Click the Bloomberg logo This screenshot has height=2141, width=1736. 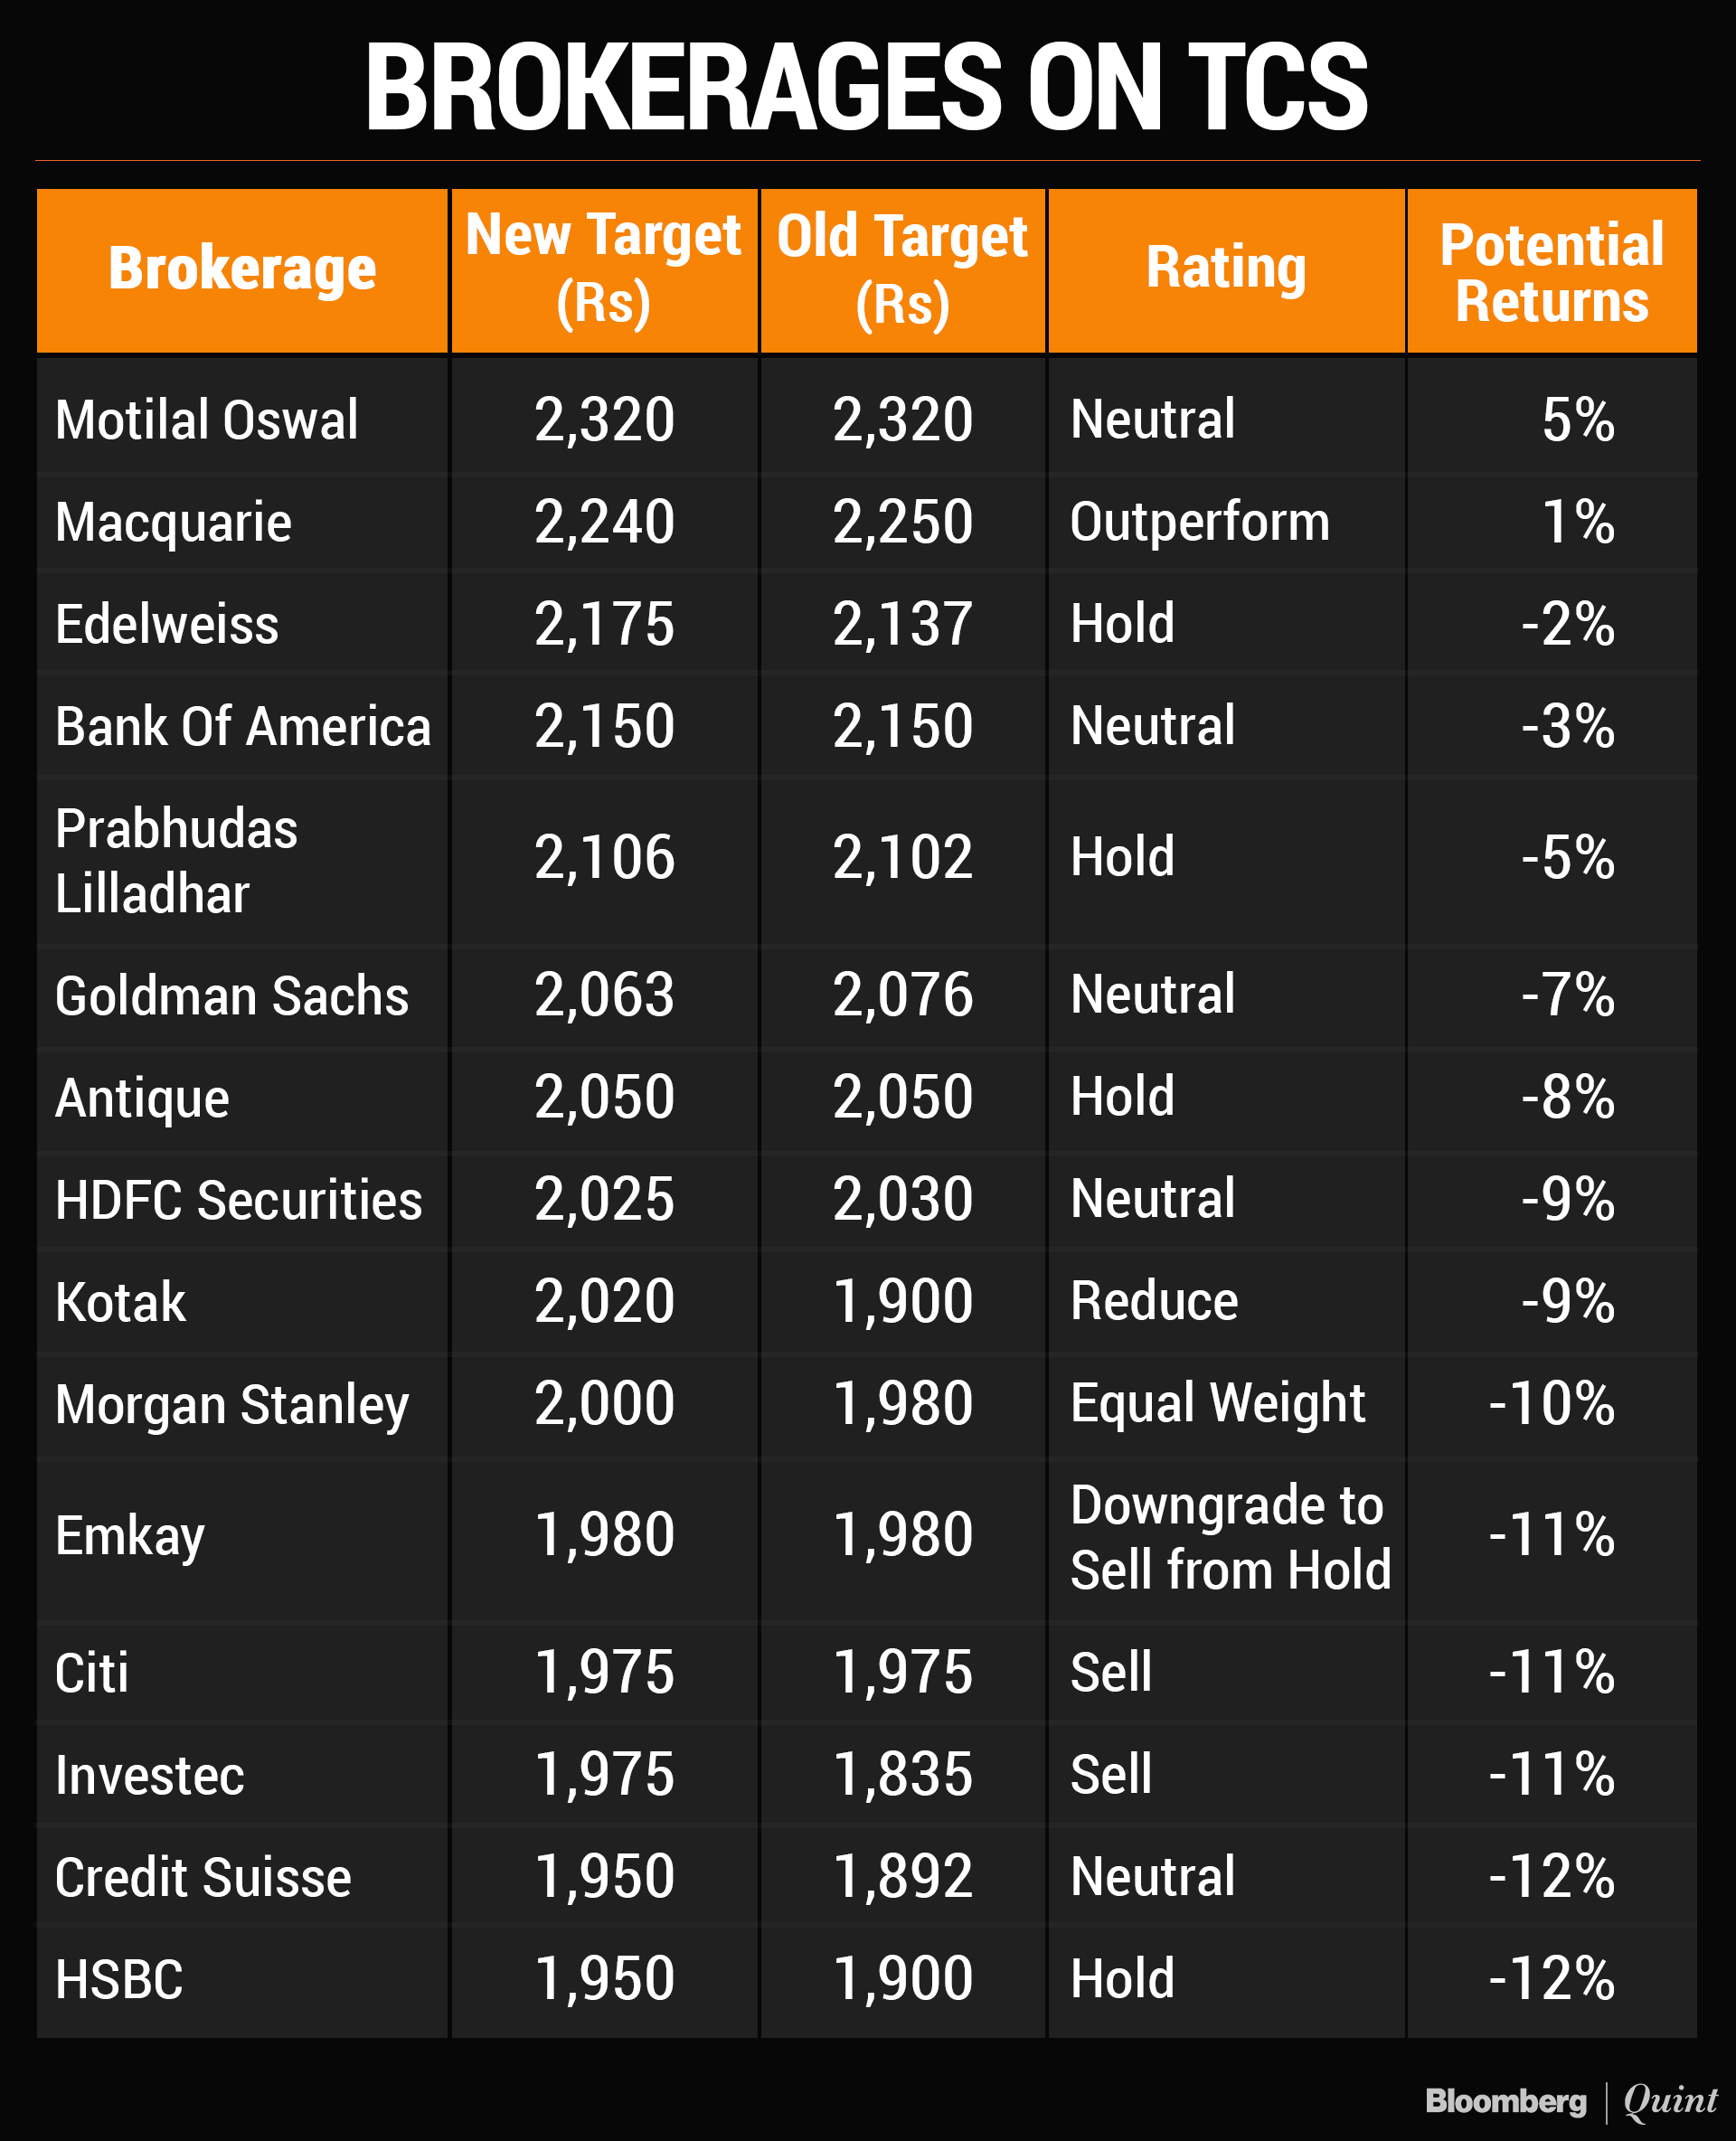coord(1505,2100)
